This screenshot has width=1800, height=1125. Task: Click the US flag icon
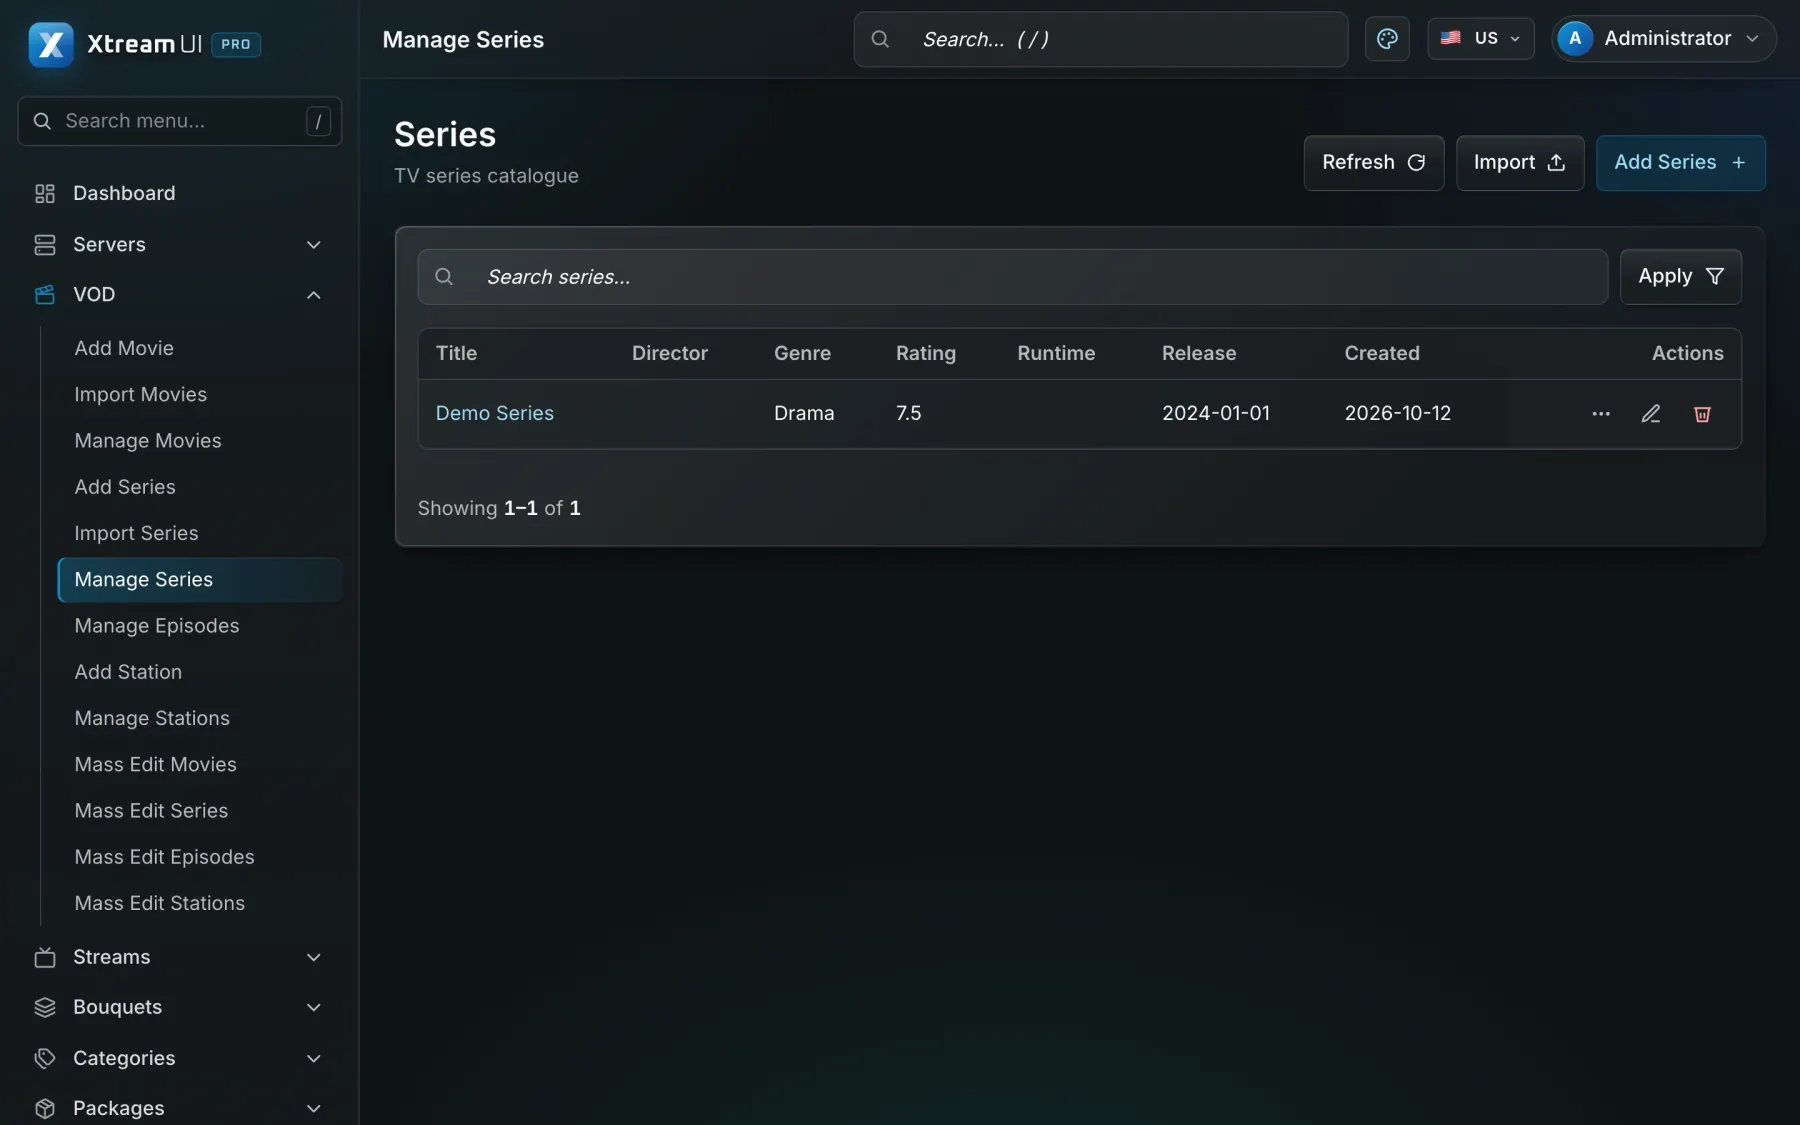tap(1450, 38)
